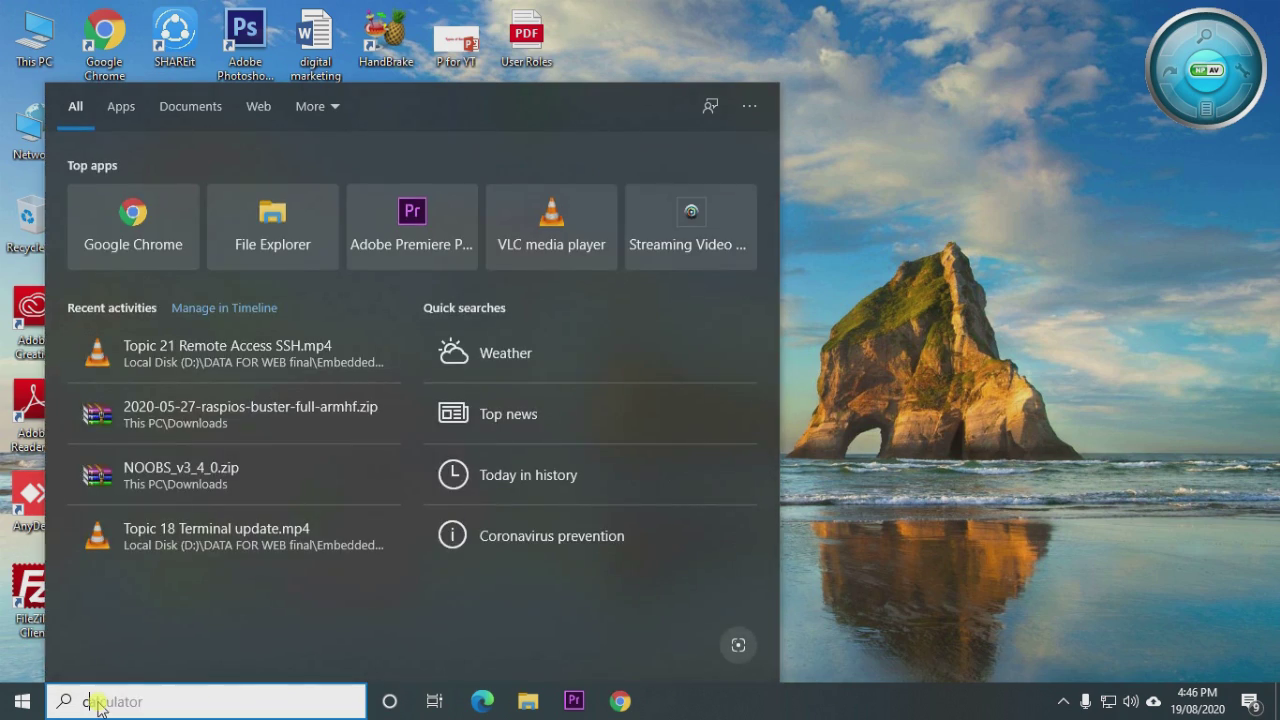Click the taskbar search input field
Screen dimensions: 1280x720
[206, 701]
